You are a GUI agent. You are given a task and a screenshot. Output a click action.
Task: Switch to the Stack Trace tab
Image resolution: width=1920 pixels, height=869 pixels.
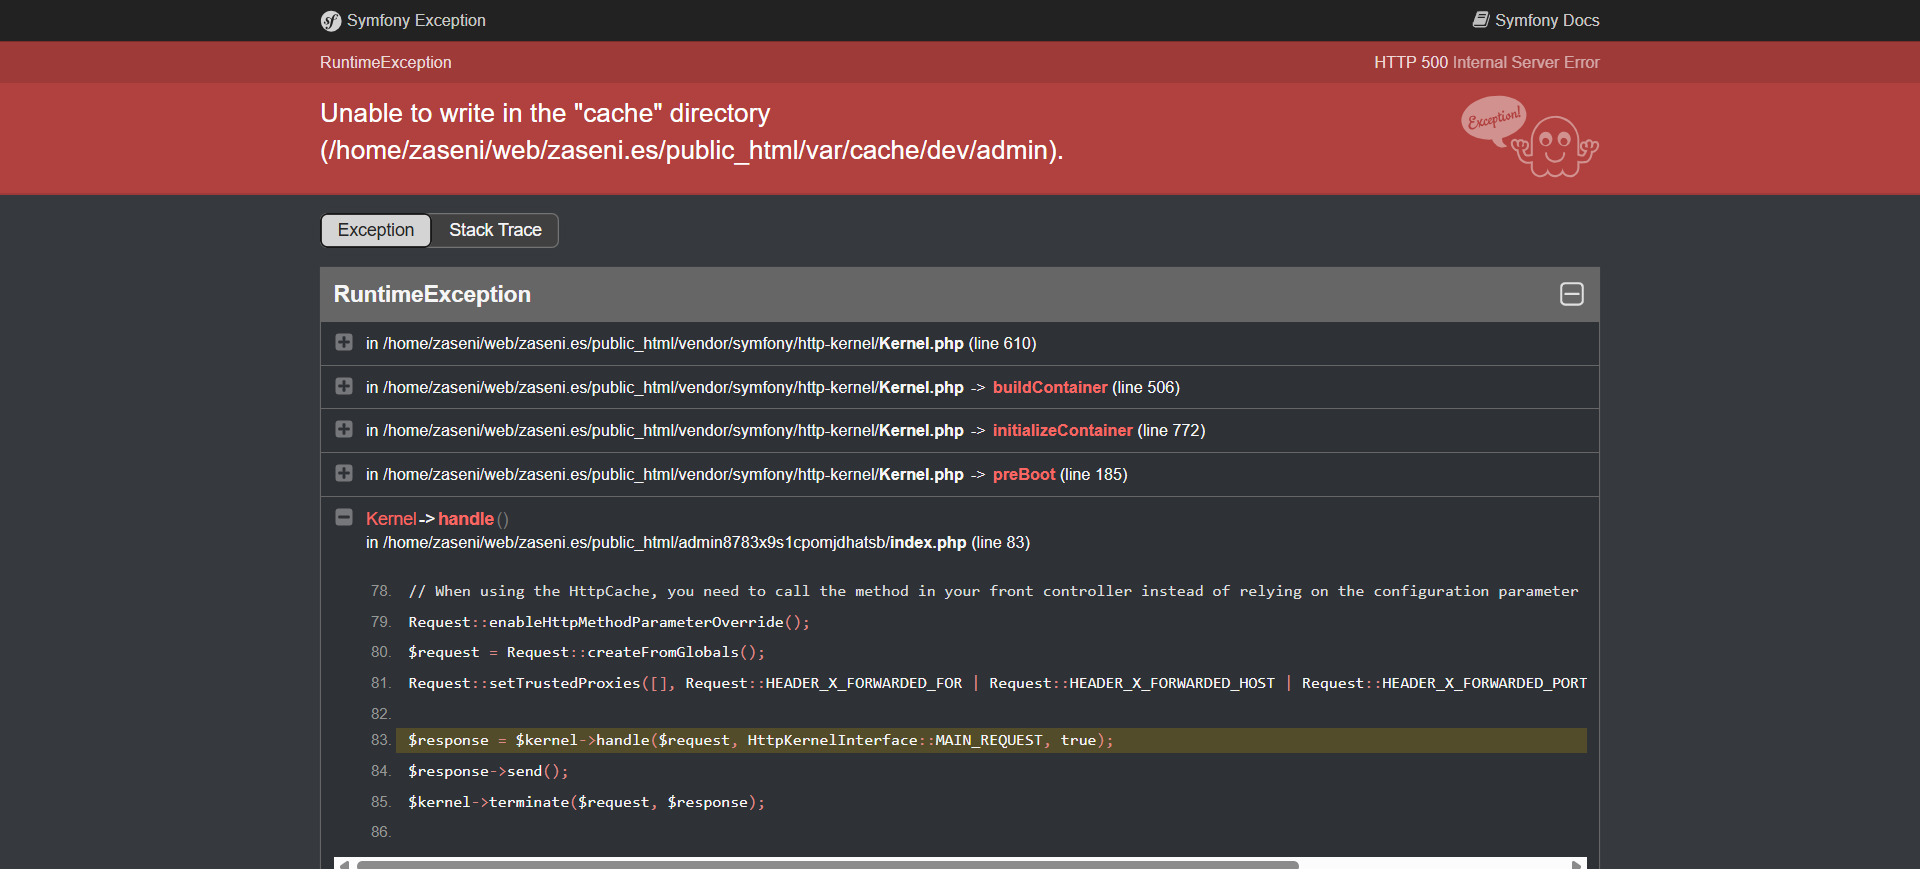(495, 230)
